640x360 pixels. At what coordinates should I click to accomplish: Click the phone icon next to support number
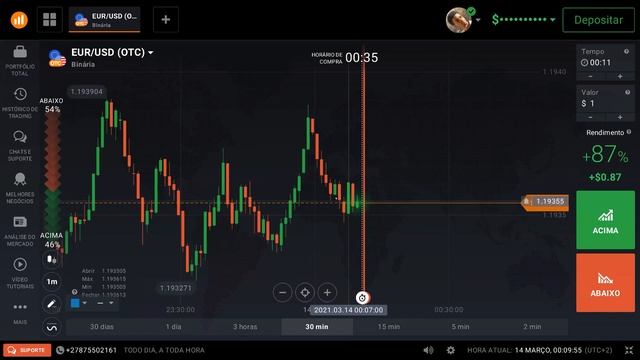coord(60,350)
